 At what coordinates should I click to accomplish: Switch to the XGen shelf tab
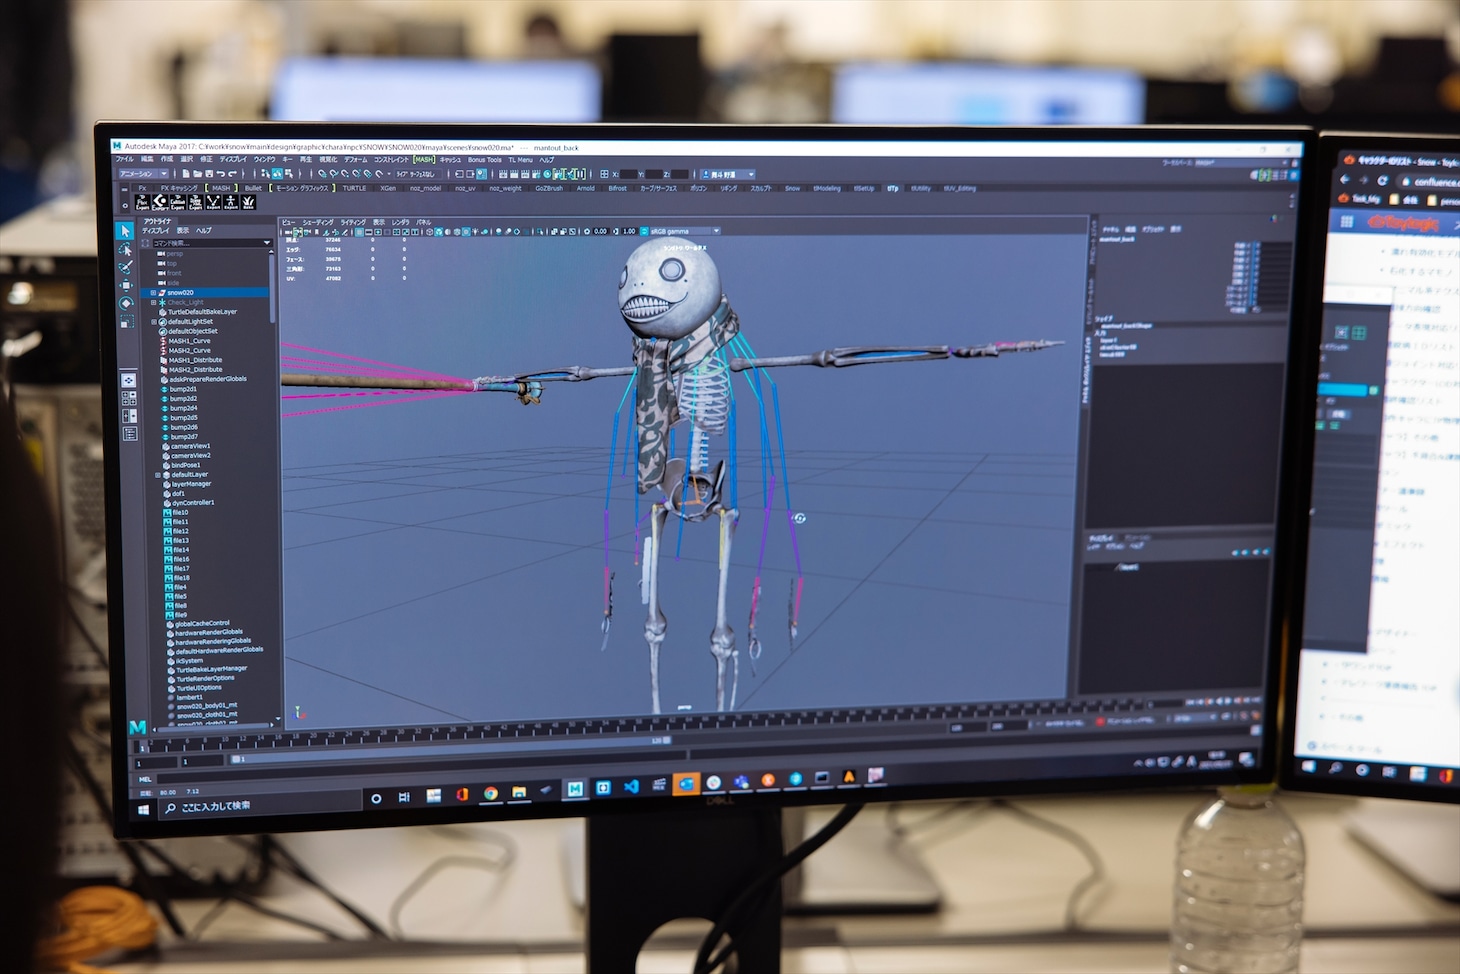click(387, 188)
